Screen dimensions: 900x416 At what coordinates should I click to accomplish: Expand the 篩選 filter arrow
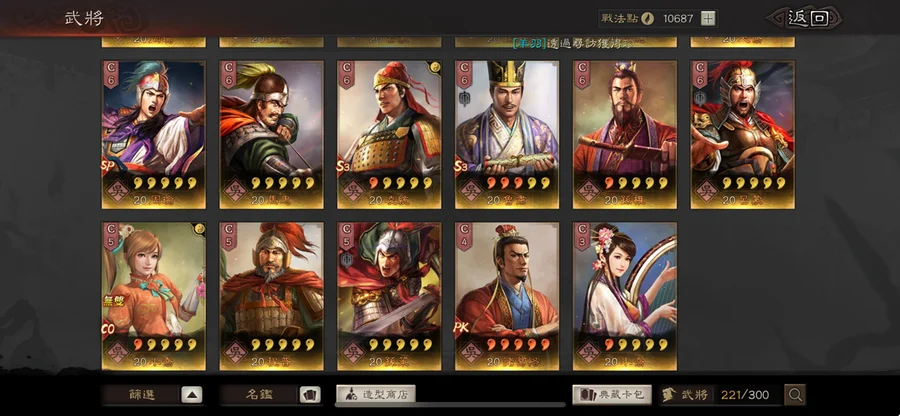pos(192,395)
